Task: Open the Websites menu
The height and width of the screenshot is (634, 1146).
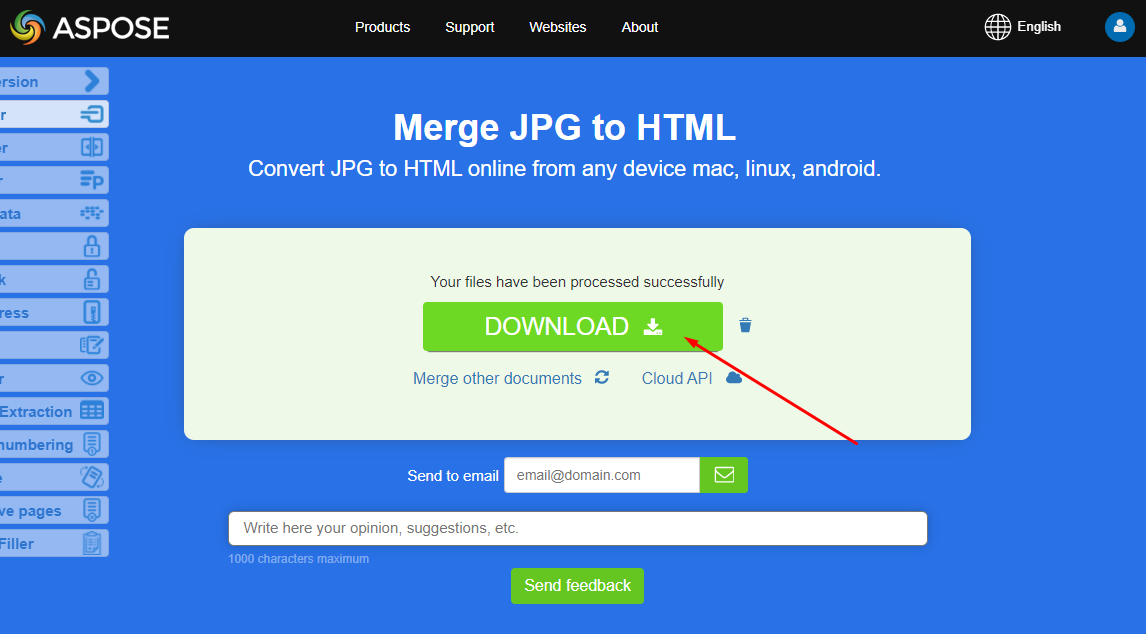Action: click(x=557, y=27)
